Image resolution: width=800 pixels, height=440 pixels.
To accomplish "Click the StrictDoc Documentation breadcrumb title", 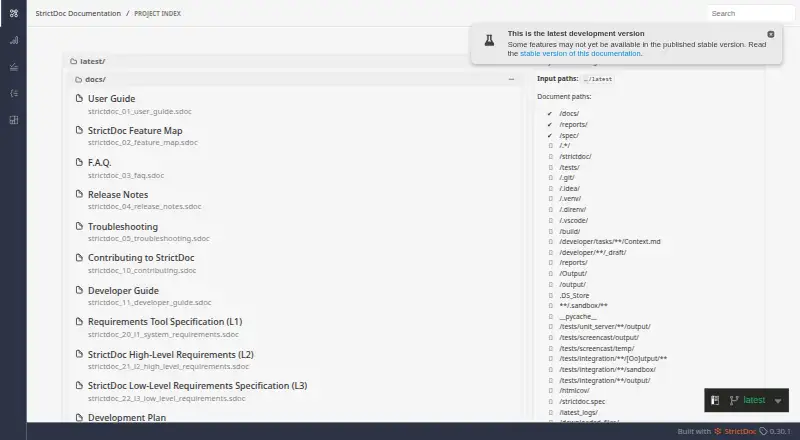I will click(x=78, y=13).
